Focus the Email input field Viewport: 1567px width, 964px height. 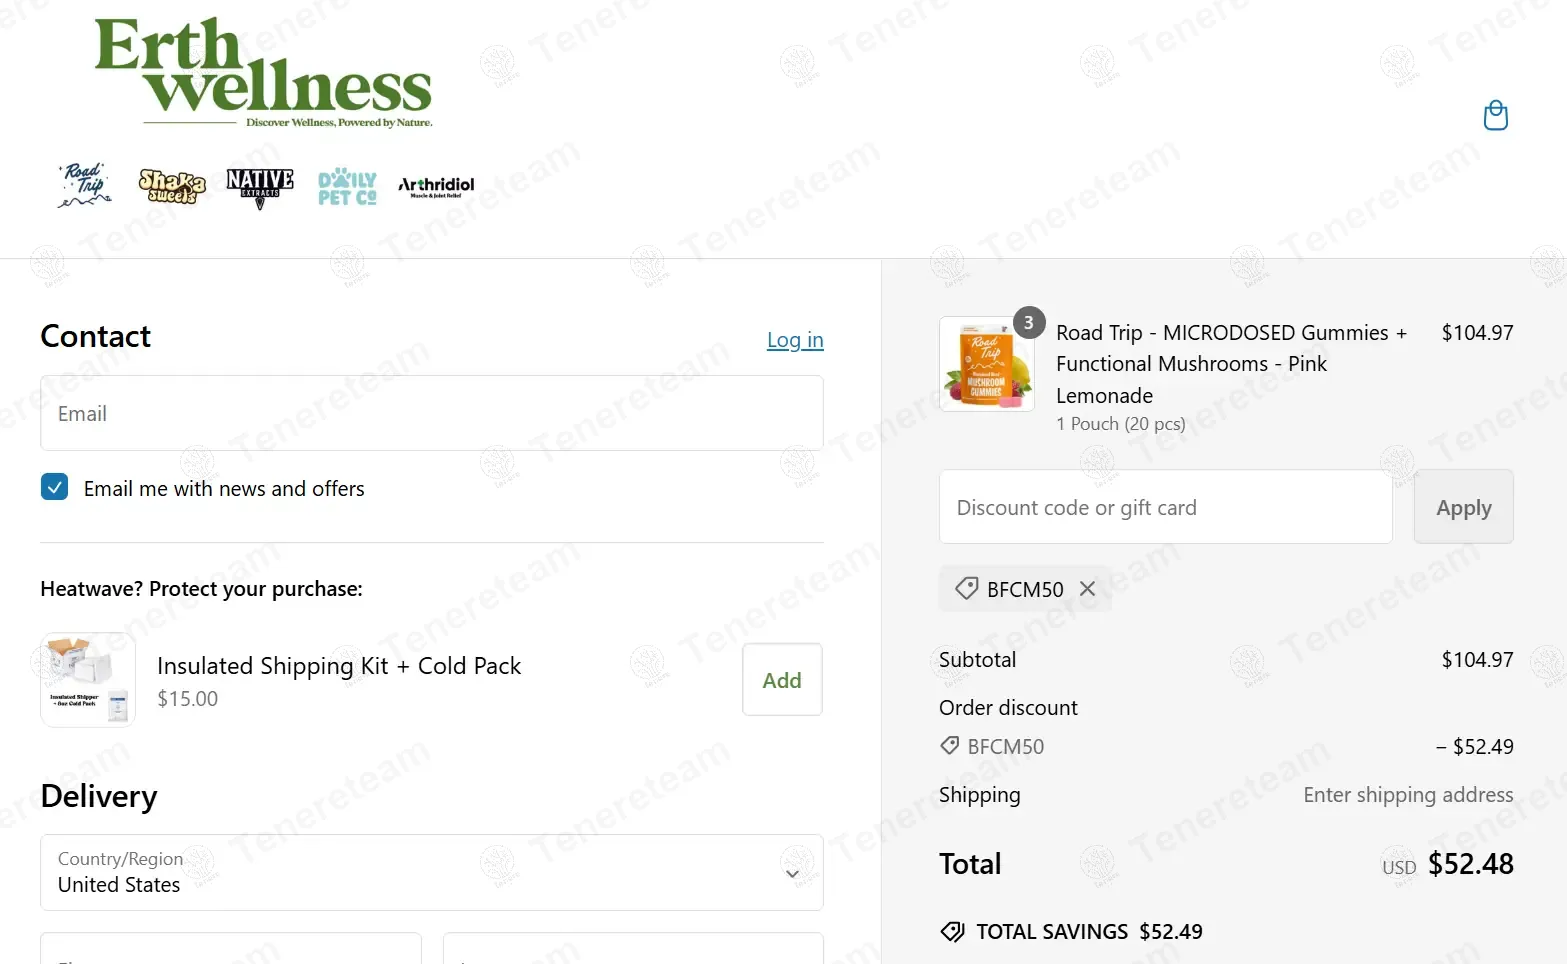[x=432, y=413]
